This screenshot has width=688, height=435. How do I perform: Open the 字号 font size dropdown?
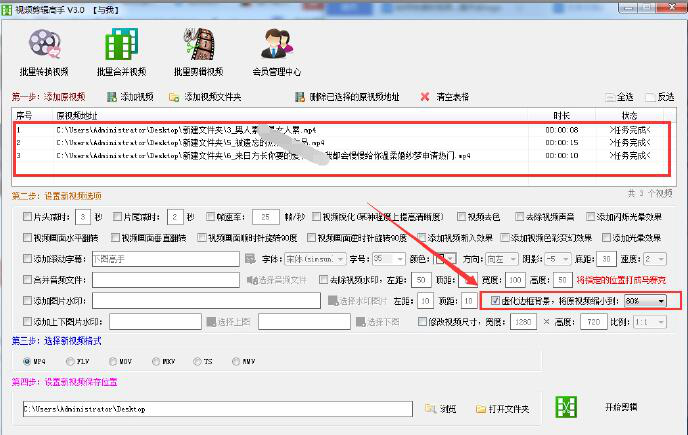click(389, 259)
